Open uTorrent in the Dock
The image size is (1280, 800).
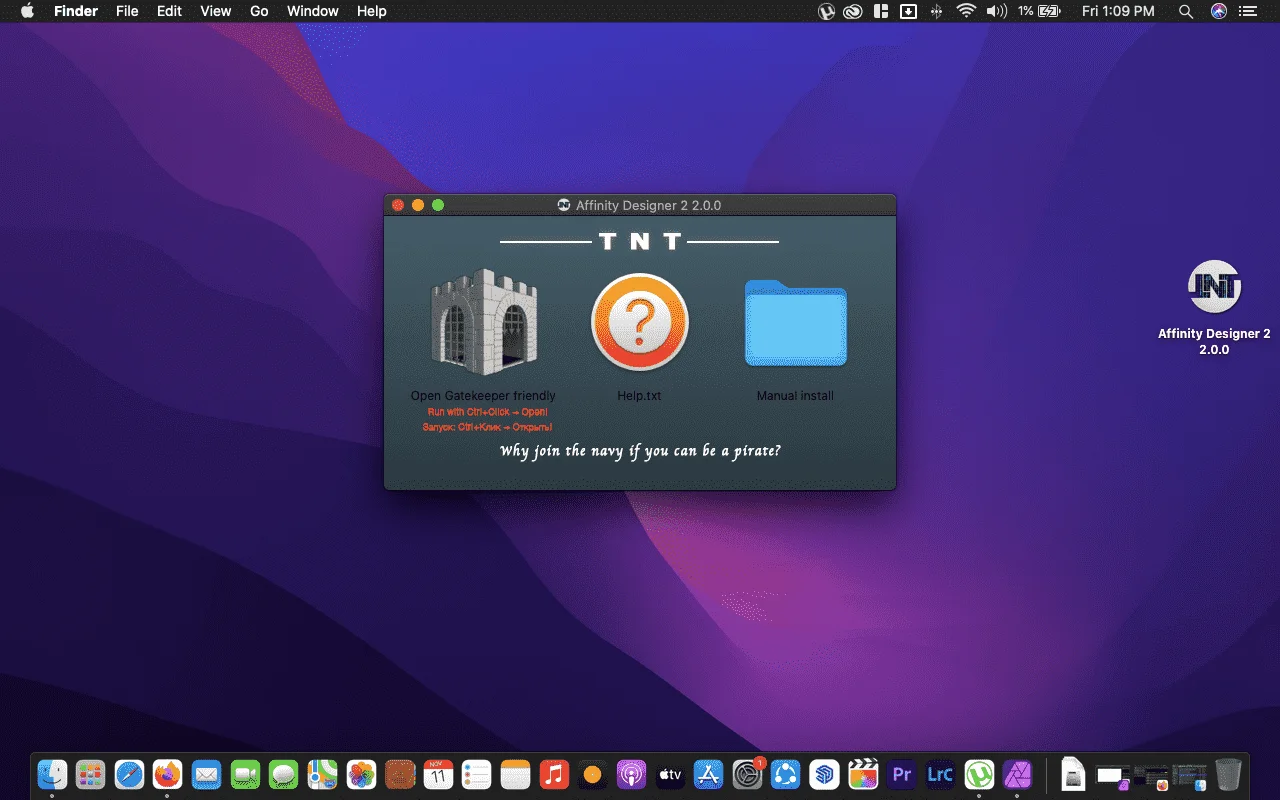pyautogui.click(x=979, y=774)
